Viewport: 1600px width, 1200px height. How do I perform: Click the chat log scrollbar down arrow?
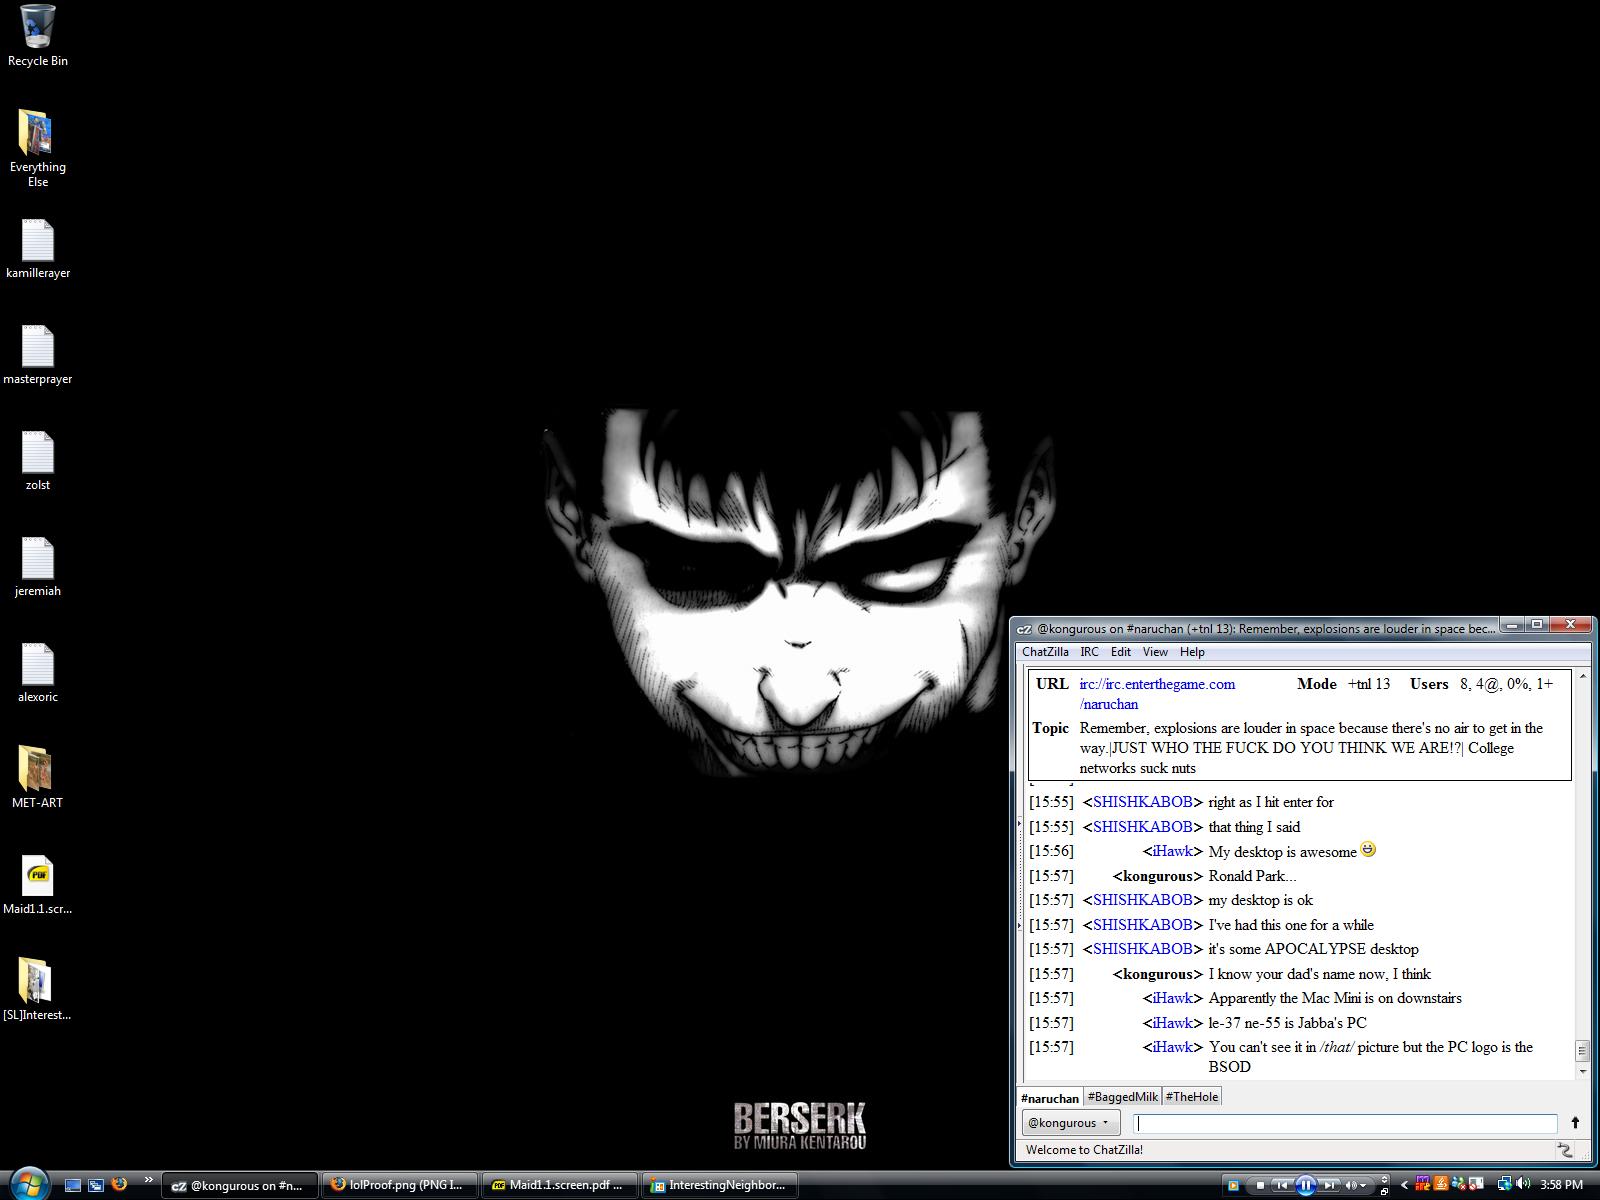(x=1582, y=1072)
